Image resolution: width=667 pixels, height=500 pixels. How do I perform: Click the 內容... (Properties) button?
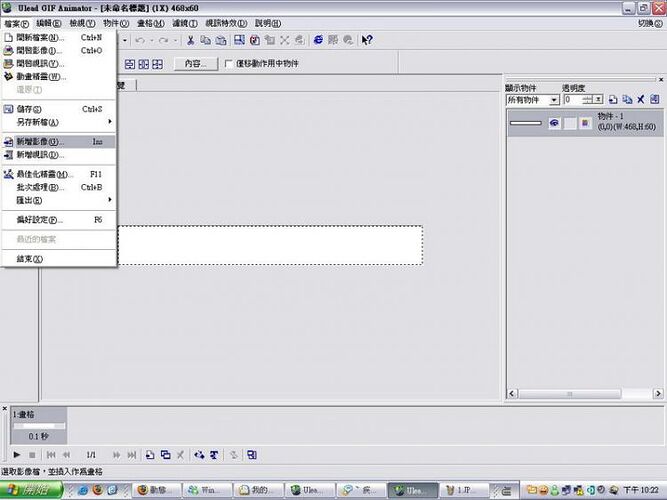coord(196,64)
